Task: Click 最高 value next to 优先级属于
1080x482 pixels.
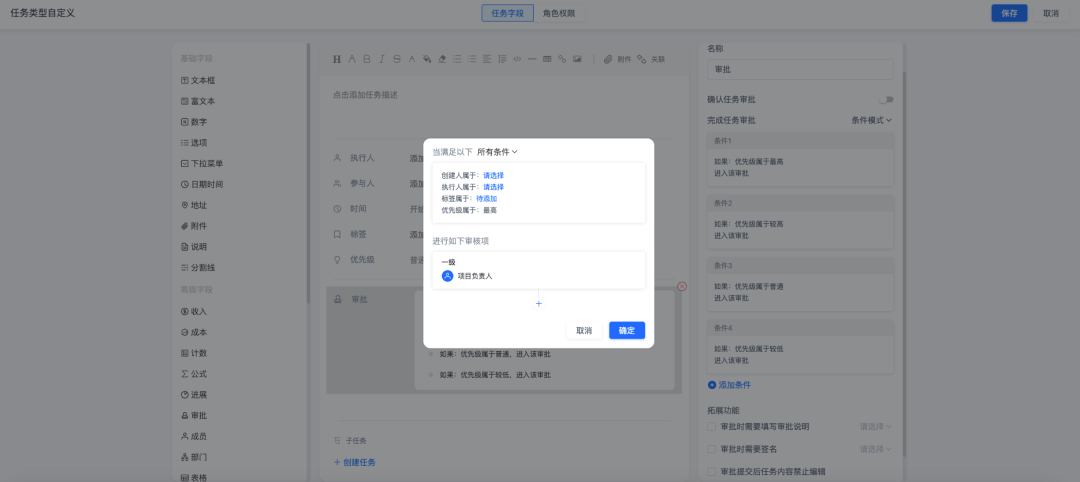Action: (490, 210)
